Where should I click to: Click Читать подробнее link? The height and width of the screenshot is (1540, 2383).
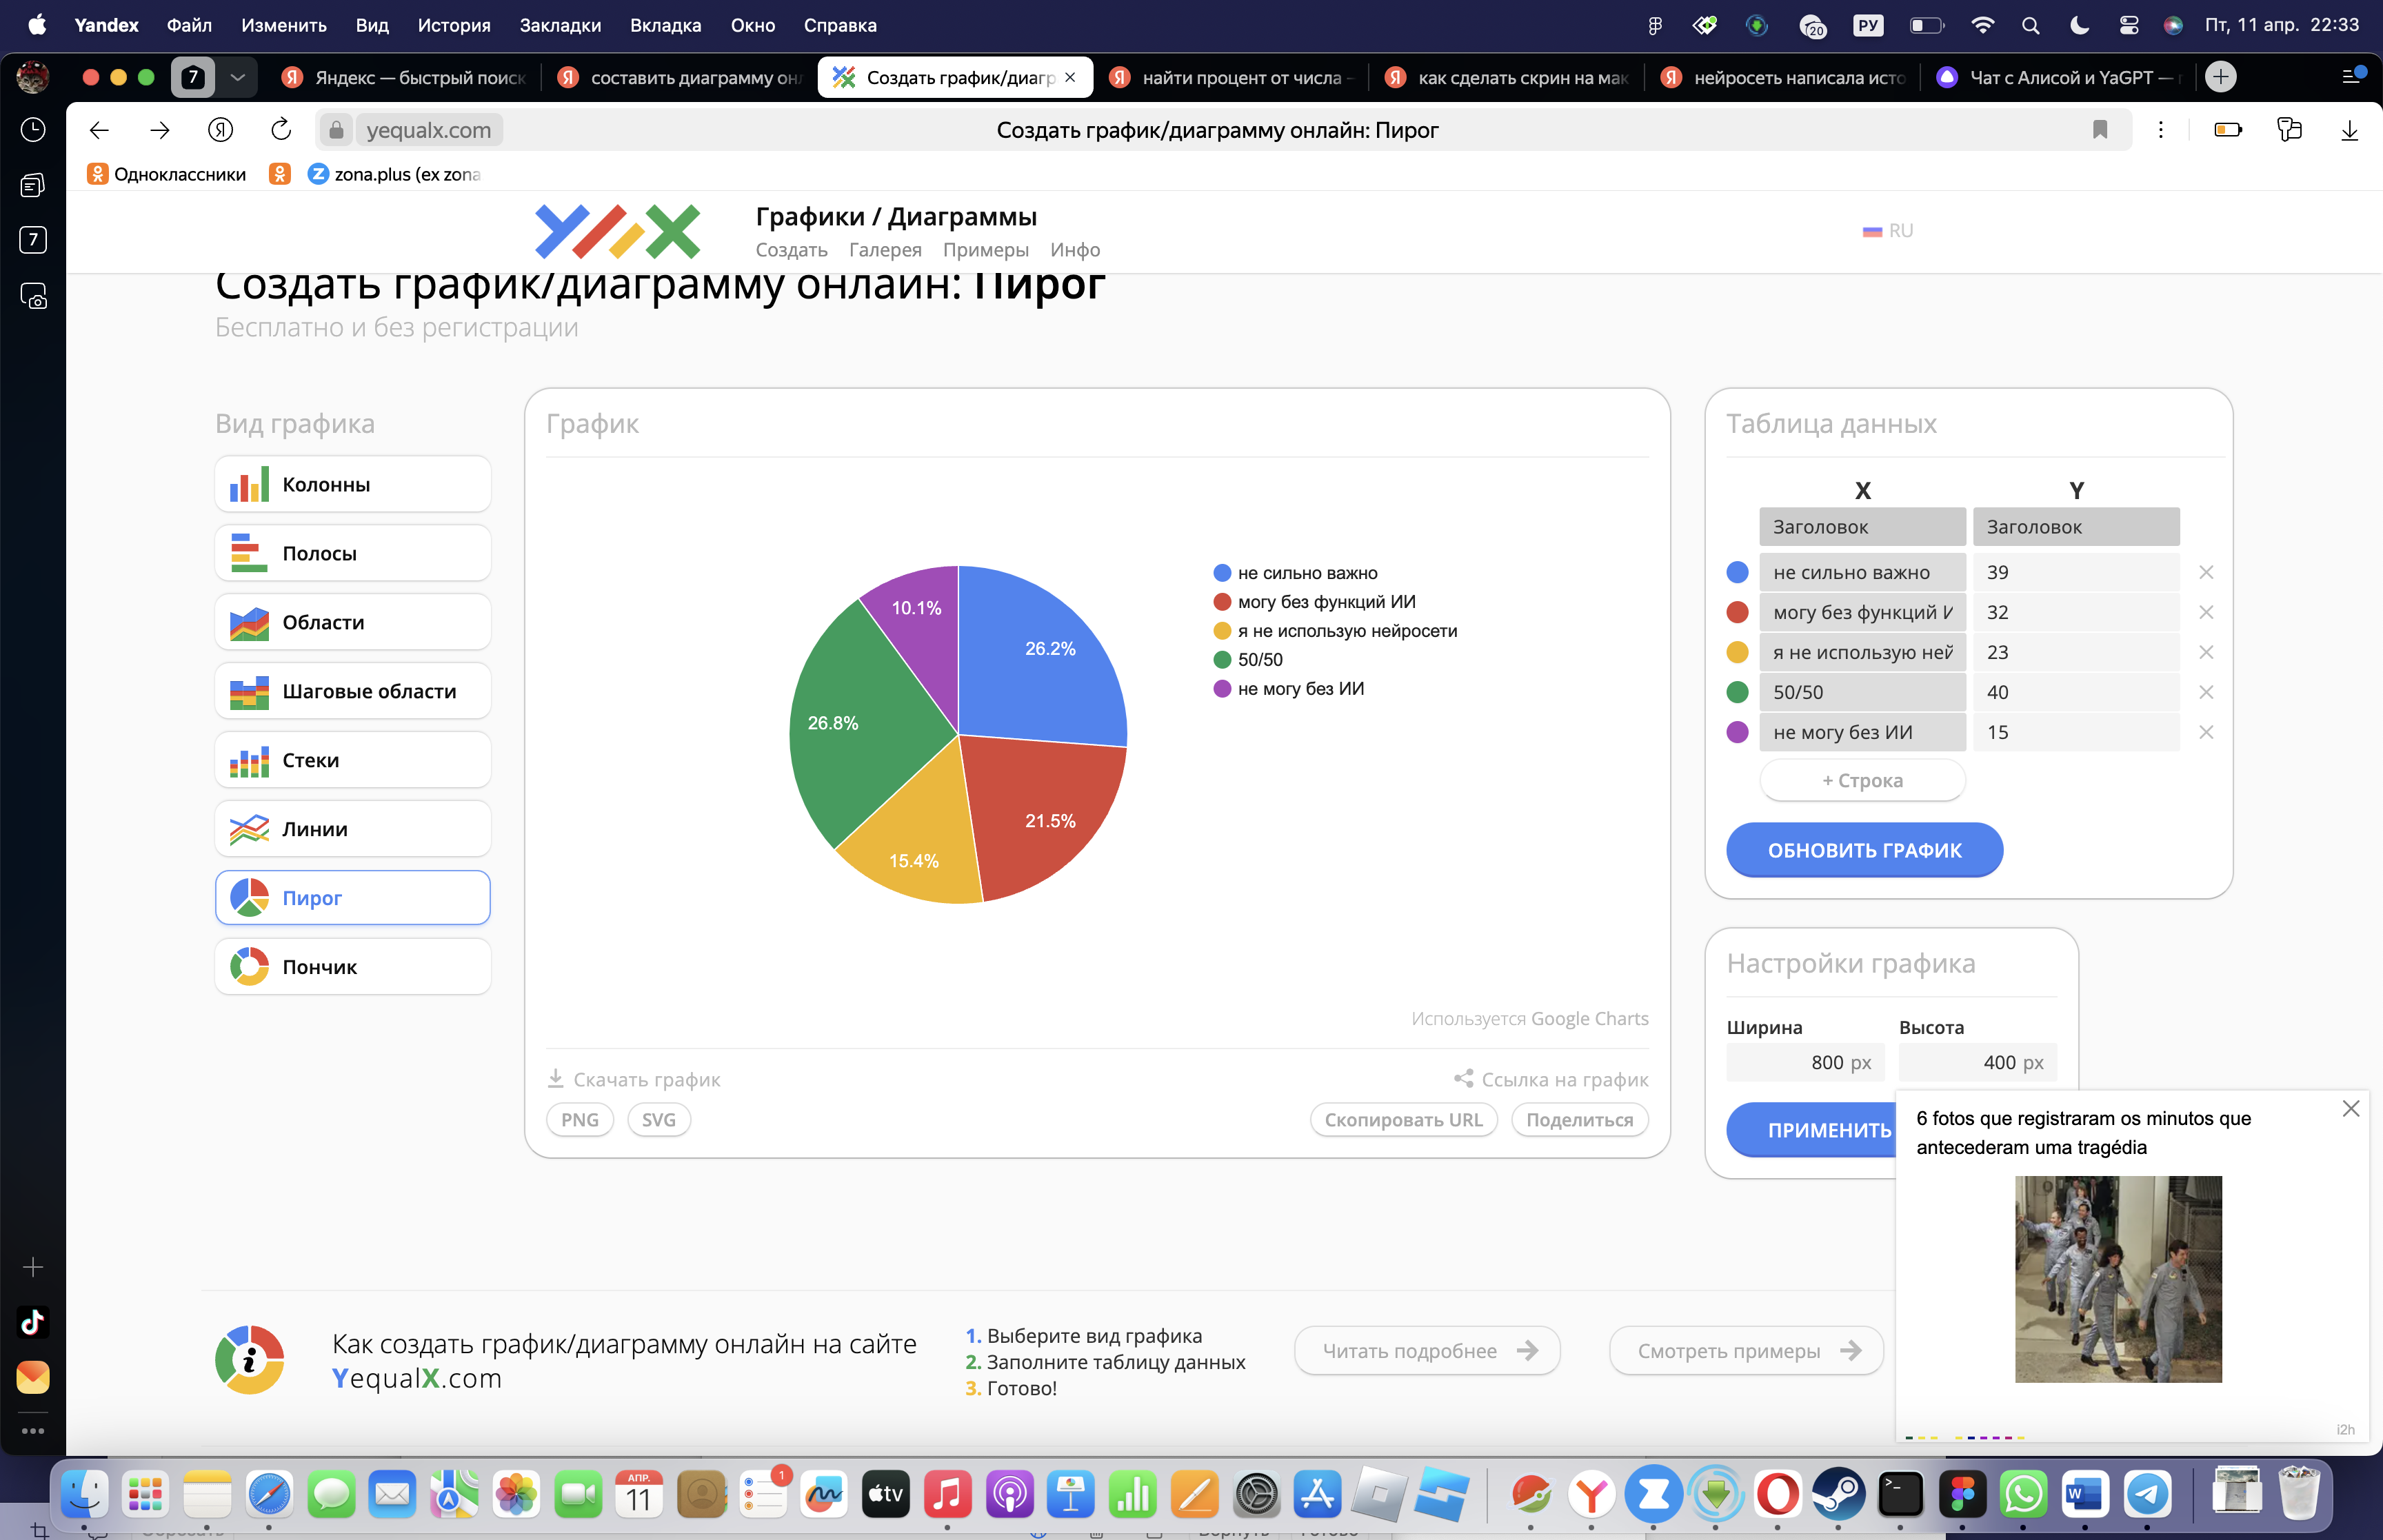point(1427,1351)
